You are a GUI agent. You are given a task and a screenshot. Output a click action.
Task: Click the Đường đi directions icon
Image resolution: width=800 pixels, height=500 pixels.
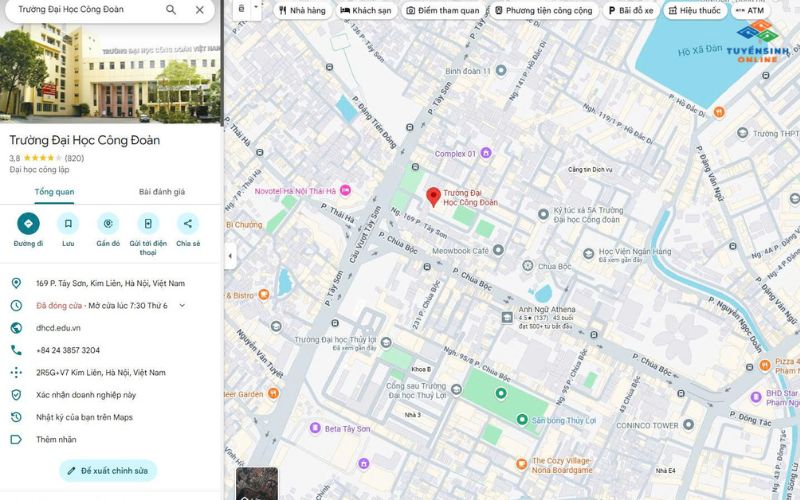coord(28,223)
